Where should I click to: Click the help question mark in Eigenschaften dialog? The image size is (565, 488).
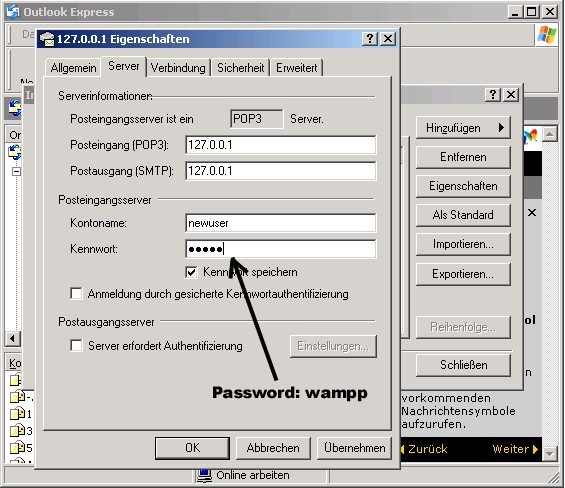370,39
